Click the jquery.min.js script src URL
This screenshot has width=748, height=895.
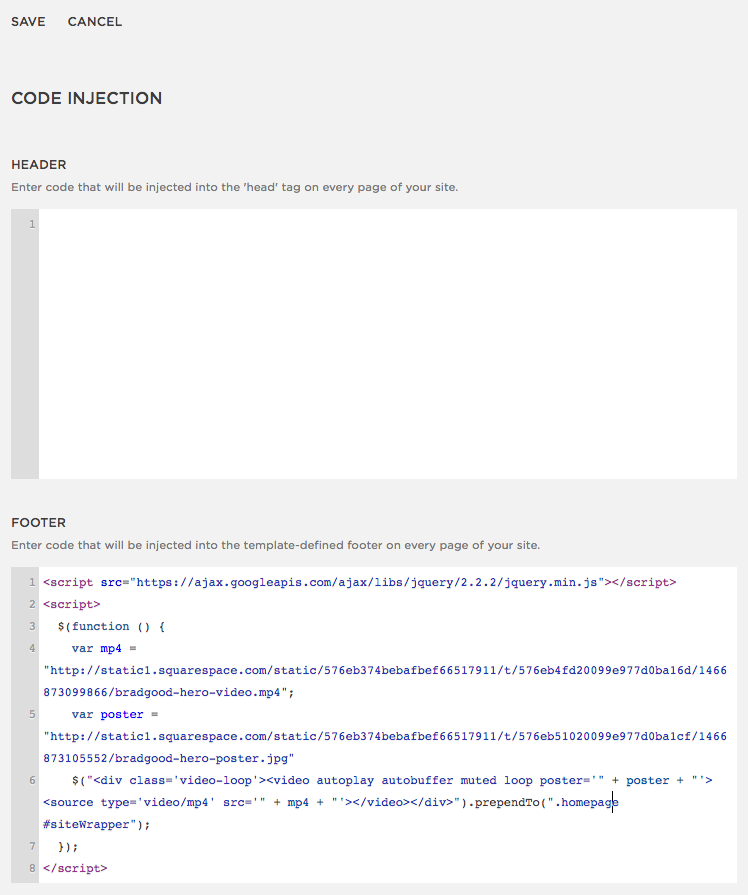[x=367, y=582]
